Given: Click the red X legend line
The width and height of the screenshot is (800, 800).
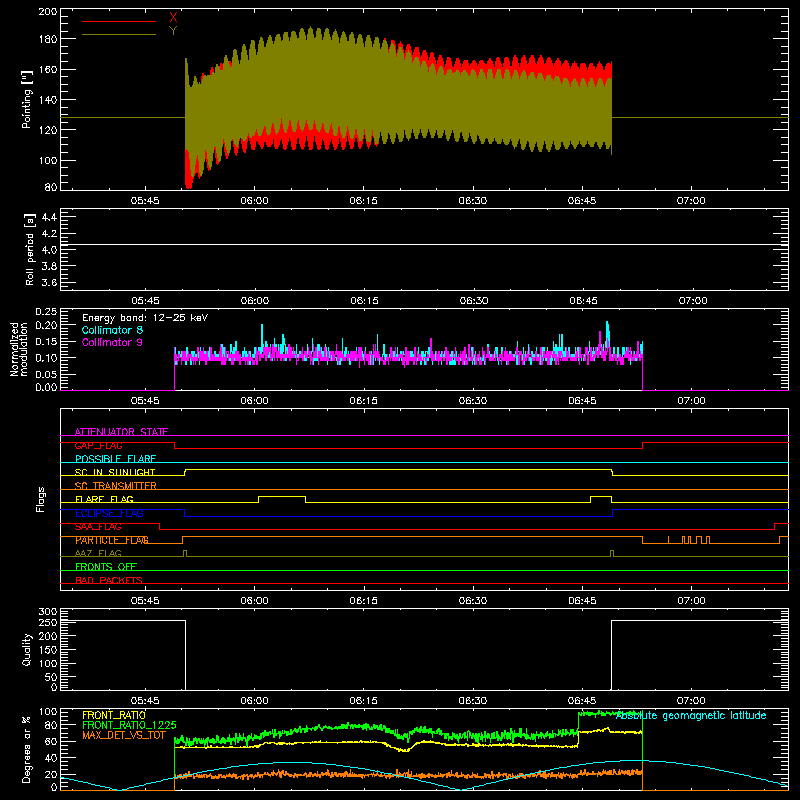Looking at the screenshot, I should pyautogui.click(x=119, y=21).
